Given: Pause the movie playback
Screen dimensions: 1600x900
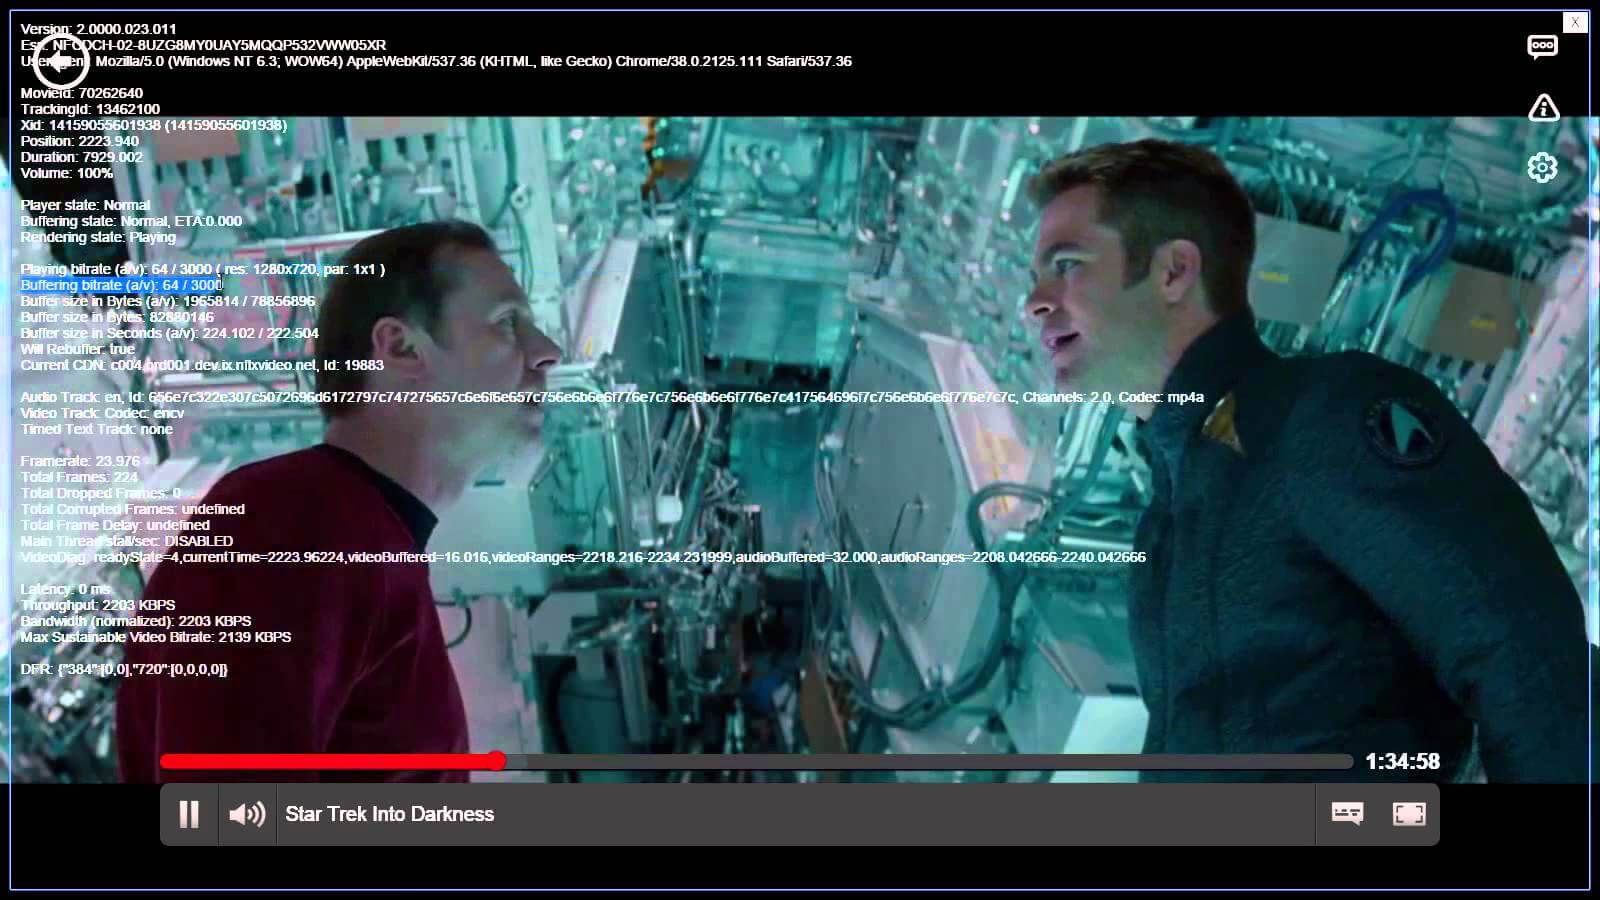Looking at the screenshot, I should point(189,814).
